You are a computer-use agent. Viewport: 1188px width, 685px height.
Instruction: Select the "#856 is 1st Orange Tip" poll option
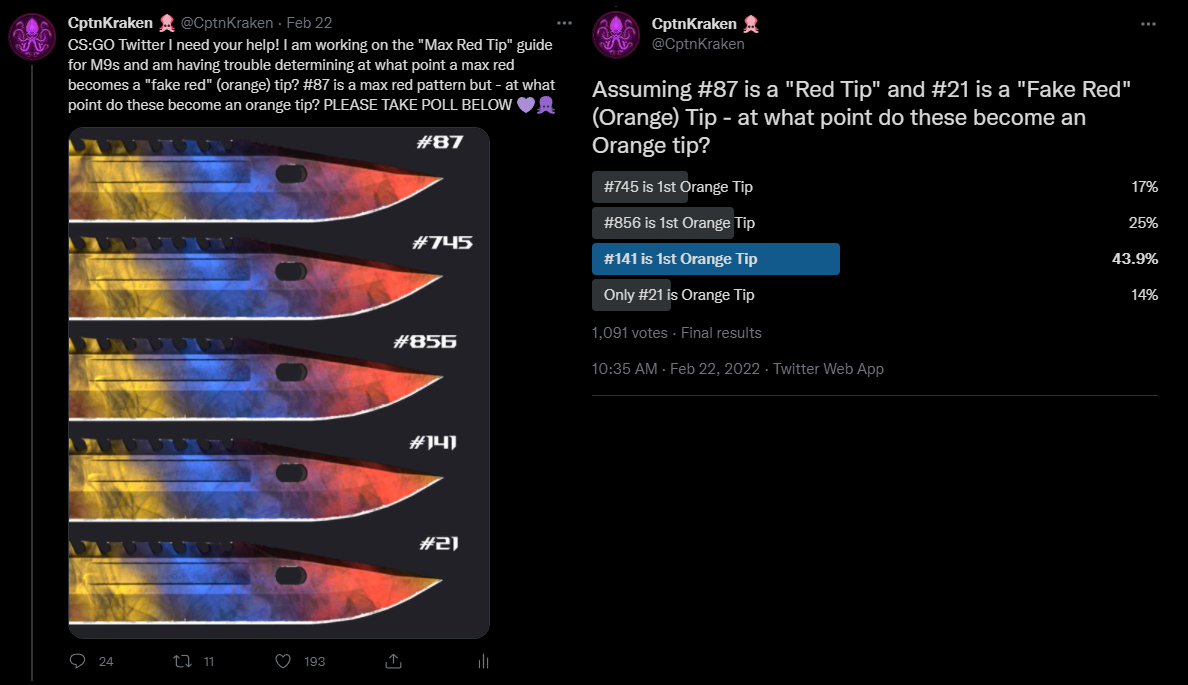678,223
